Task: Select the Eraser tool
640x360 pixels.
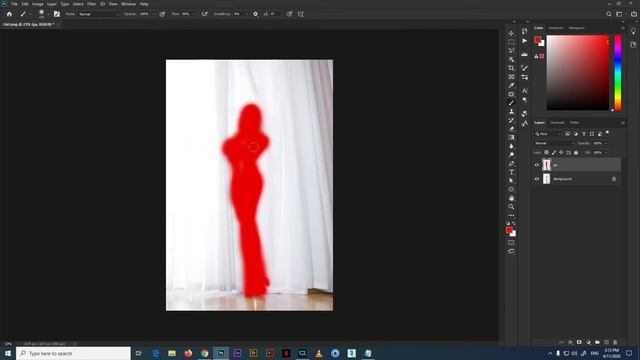Action: (511, 129)
